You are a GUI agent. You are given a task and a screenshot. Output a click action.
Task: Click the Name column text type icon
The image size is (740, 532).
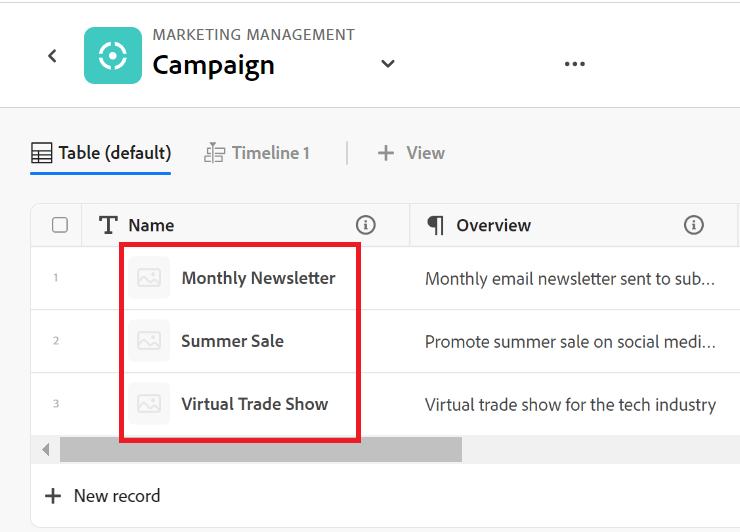coord(109,225)
